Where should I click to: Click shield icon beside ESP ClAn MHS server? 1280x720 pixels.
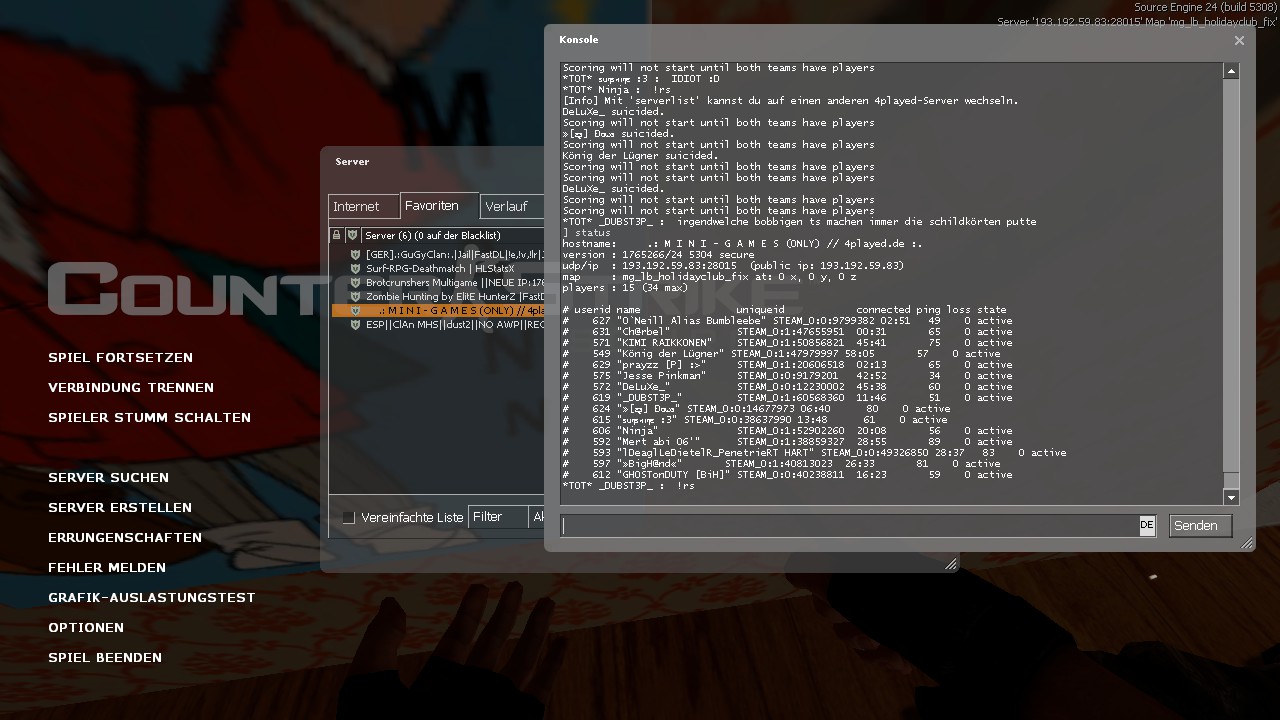point(355,325)
